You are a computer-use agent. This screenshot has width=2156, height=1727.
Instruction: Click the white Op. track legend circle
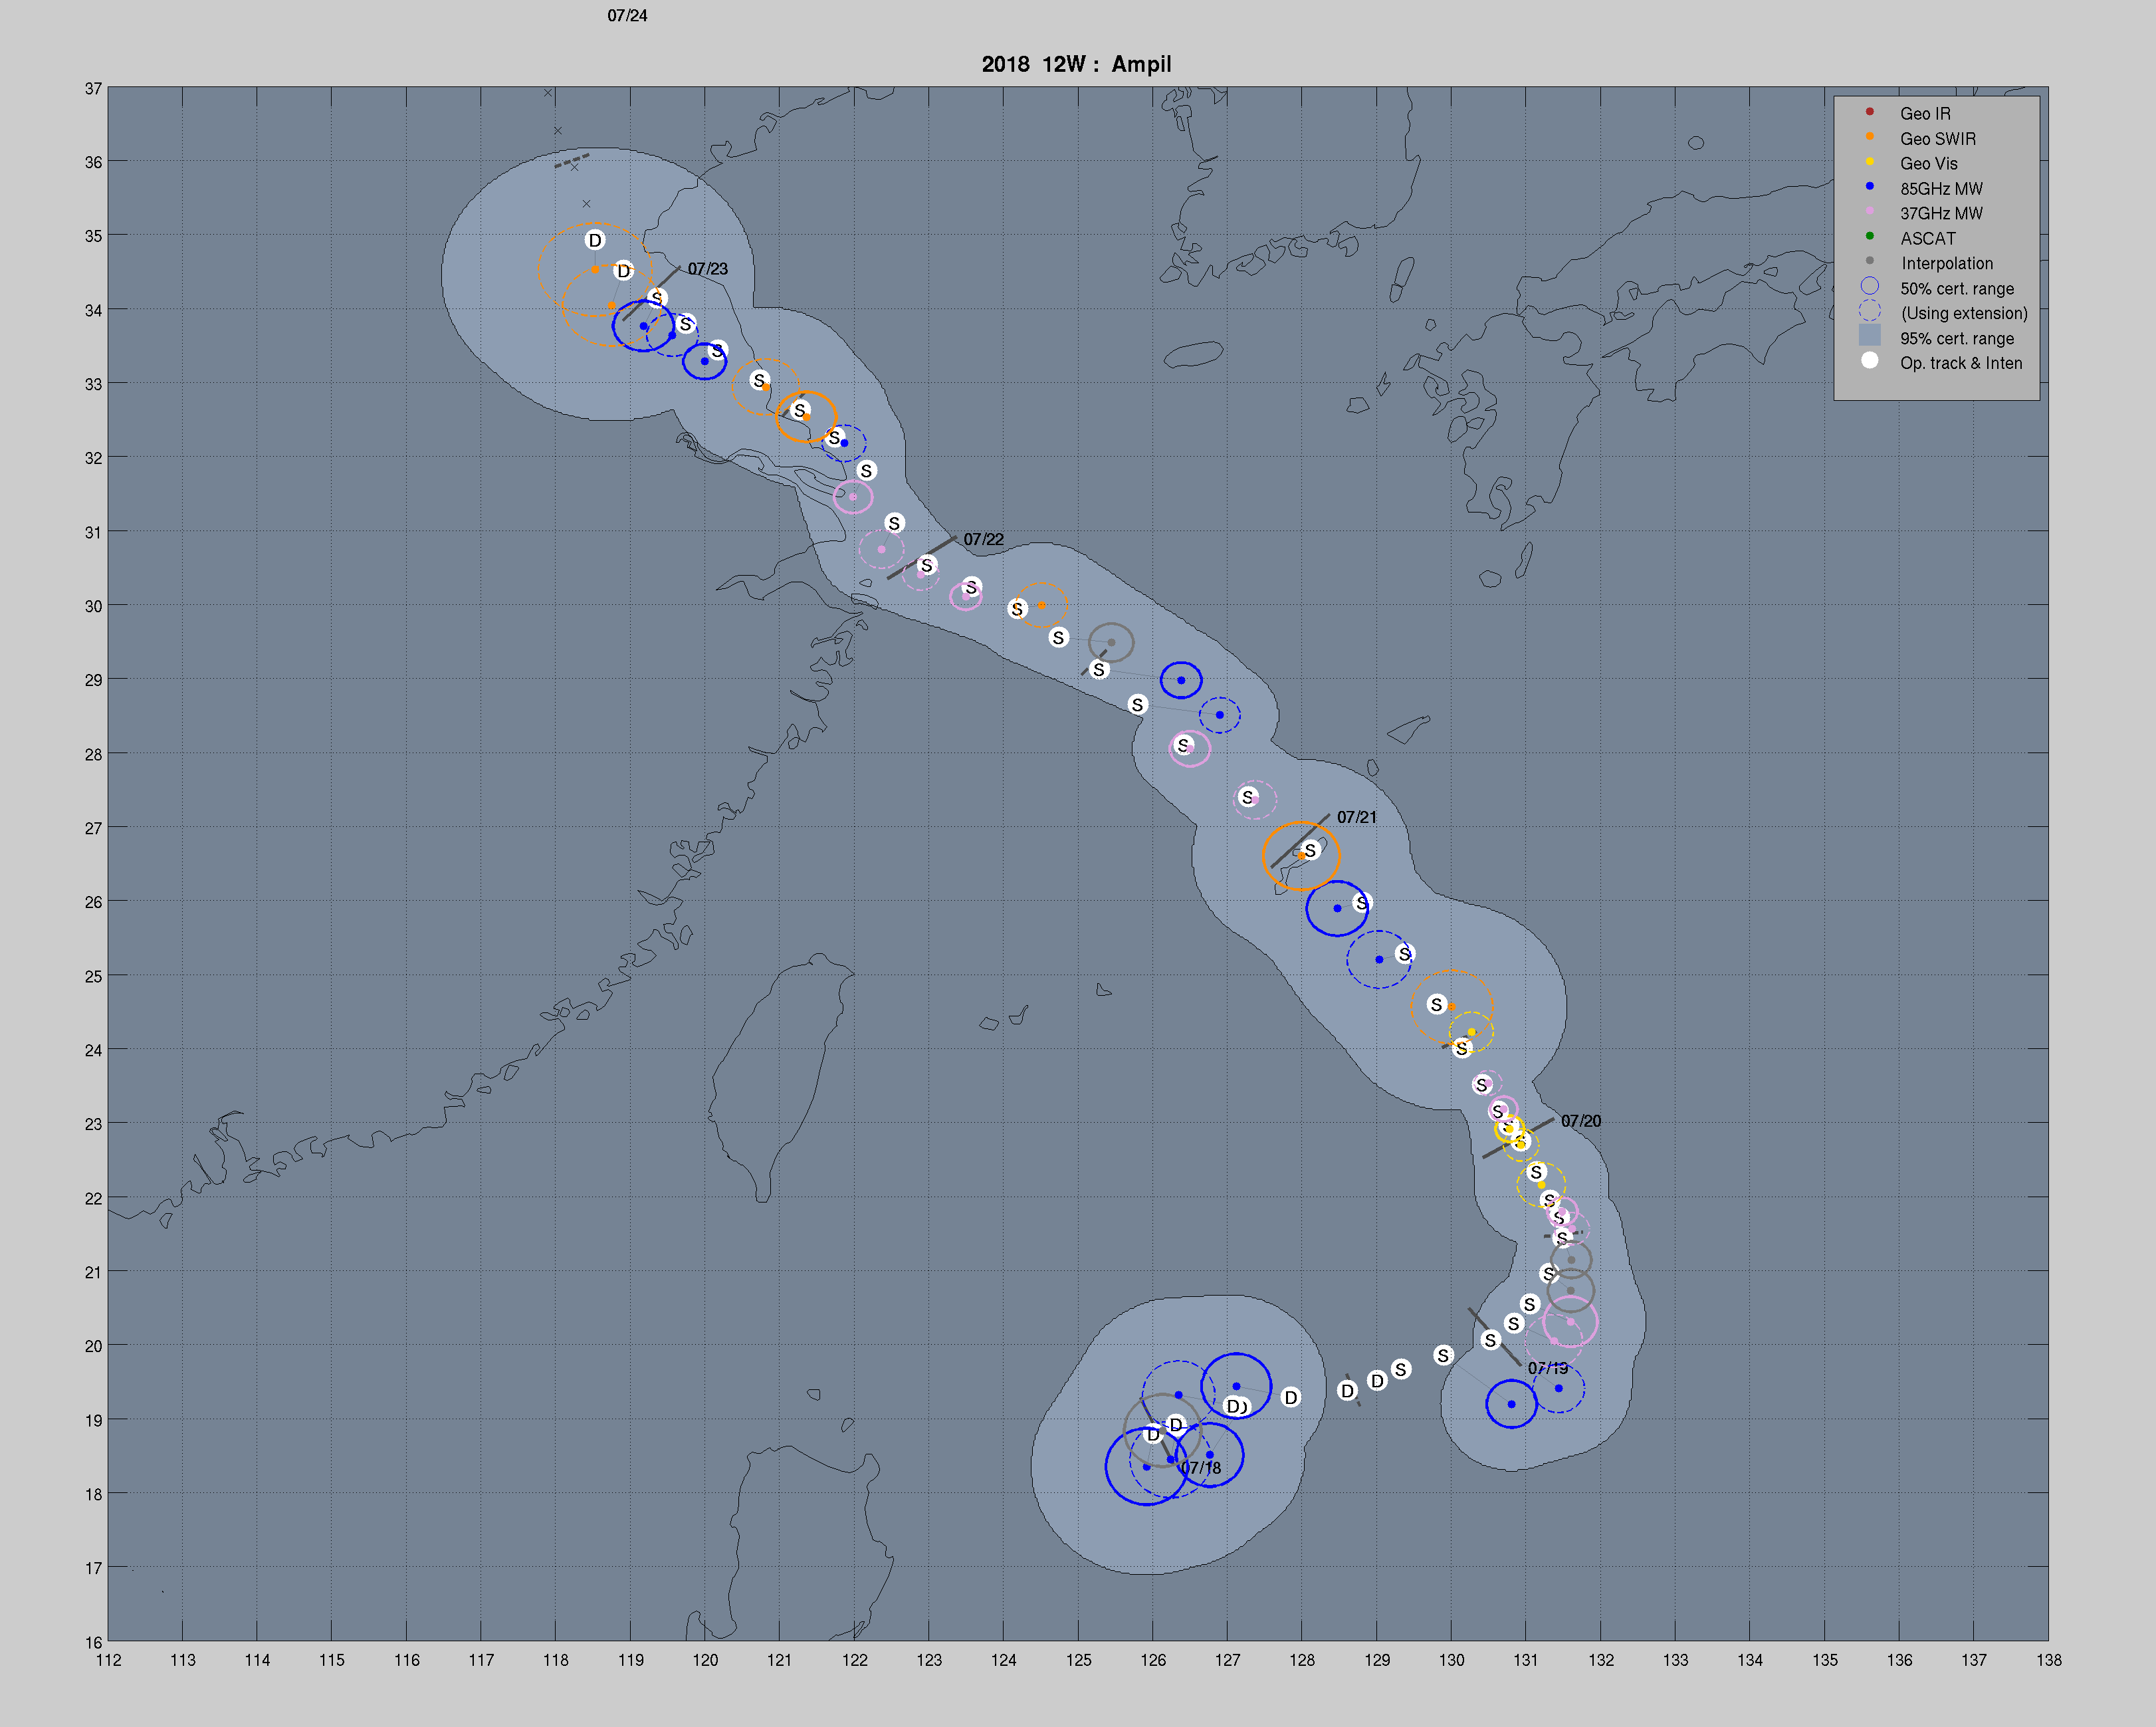click(x=1869, y=360)
